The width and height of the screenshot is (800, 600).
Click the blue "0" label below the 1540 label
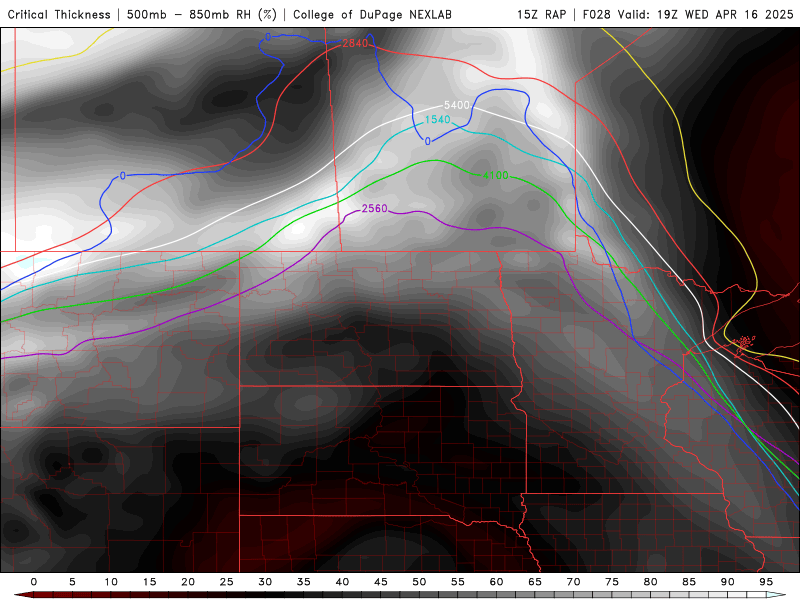(x=428, y=141)
